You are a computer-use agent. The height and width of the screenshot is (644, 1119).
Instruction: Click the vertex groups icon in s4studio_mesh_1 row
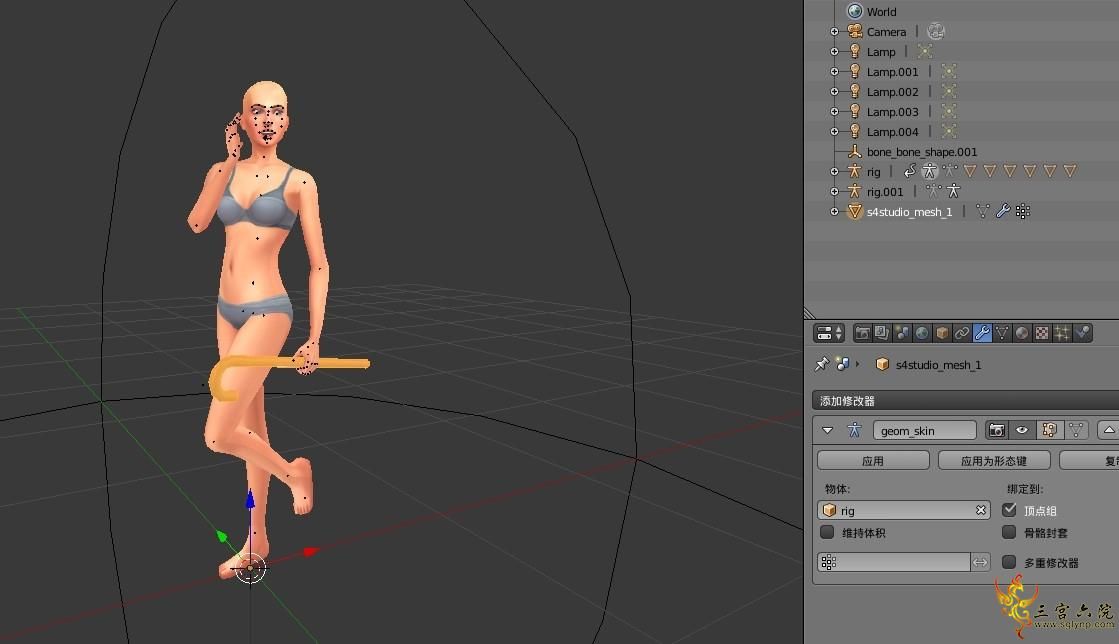coord(1023,211)
